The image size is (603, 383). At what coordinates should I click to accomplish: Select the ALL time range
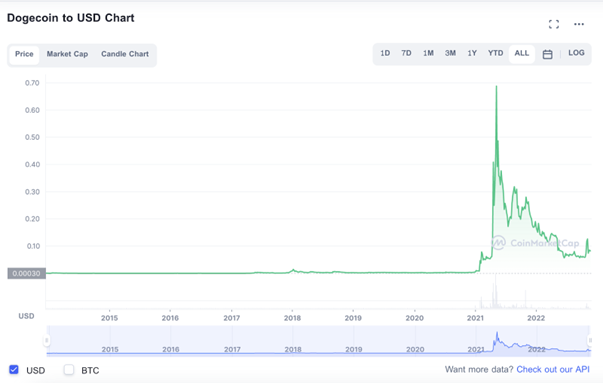pyautogui.click(x=522, y=53)
